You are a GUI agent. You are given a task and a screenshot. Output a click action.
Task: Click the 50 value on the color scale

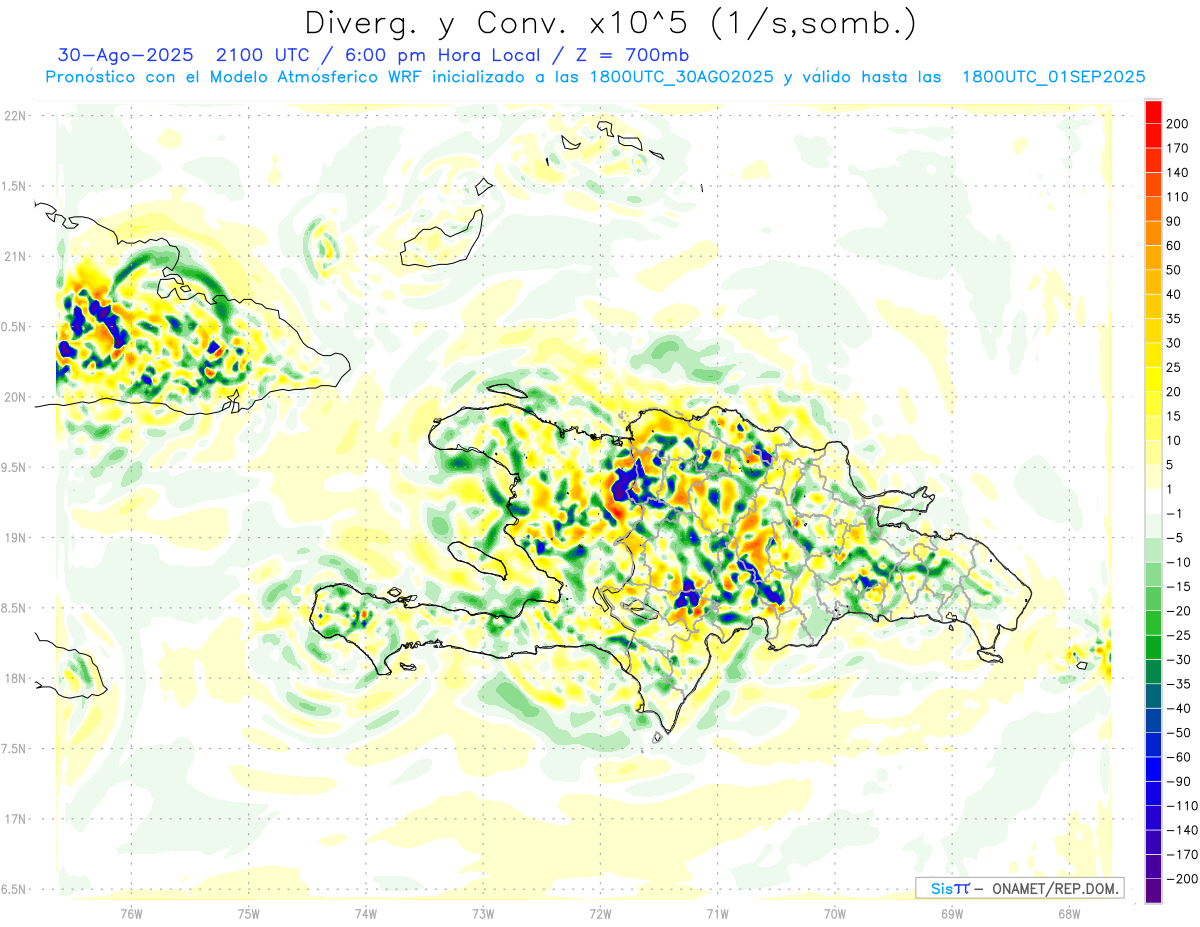click(x=1174, y=270)
